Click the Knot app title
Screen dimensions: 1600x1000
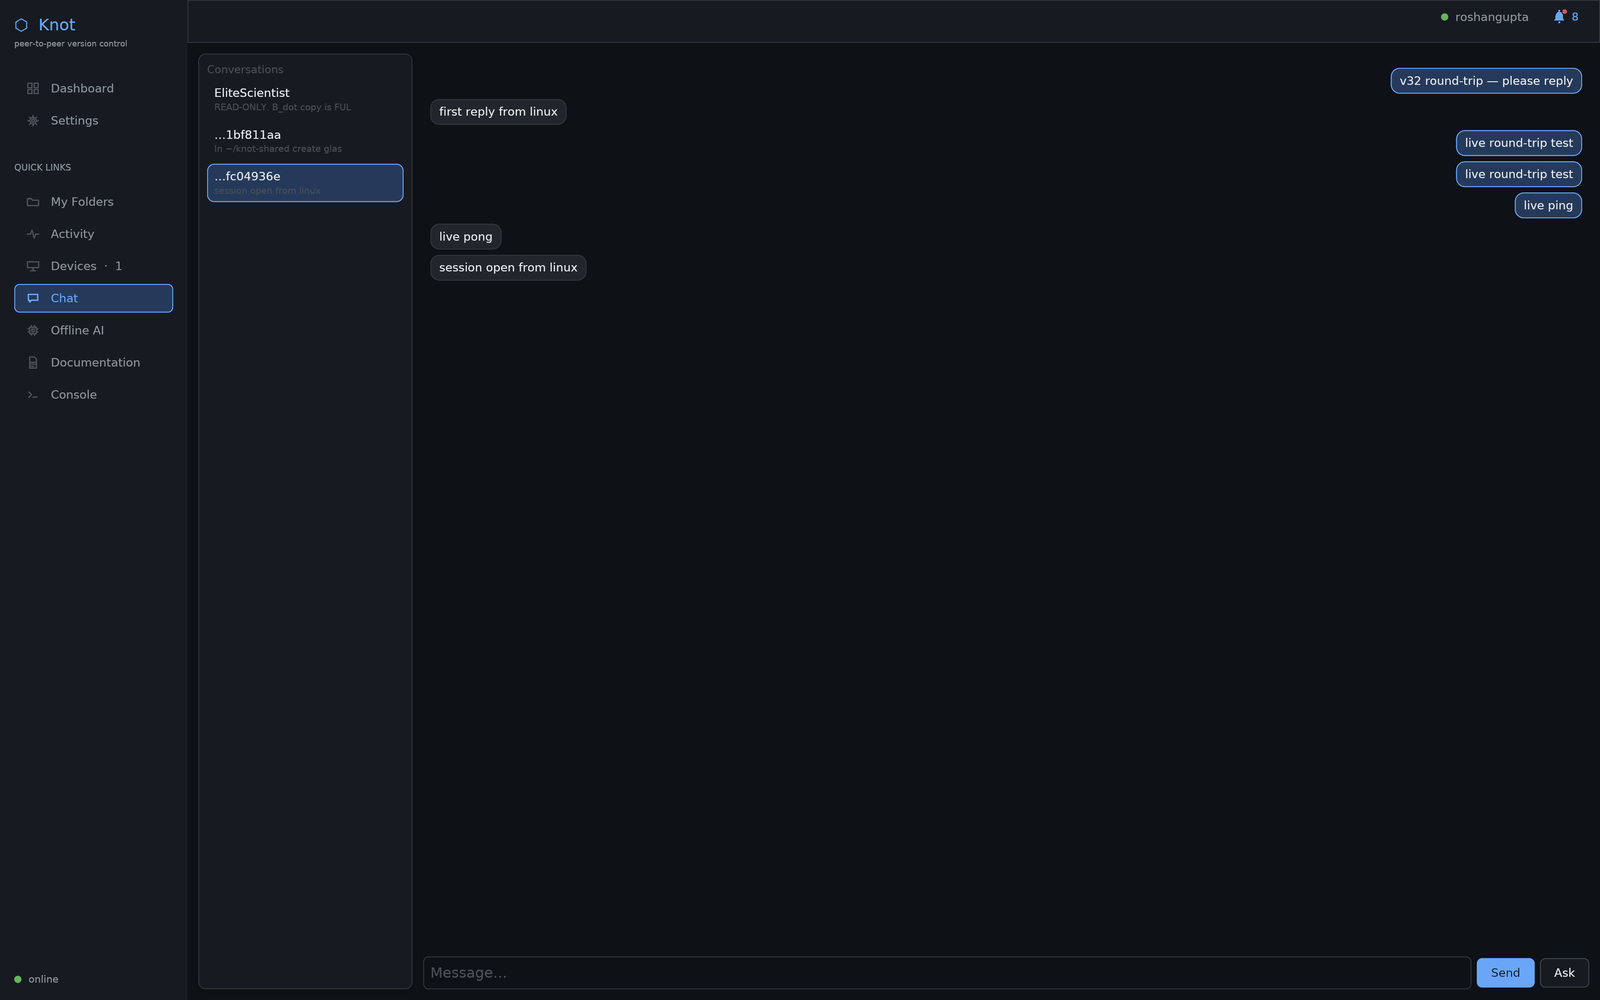tap(57, 25)
